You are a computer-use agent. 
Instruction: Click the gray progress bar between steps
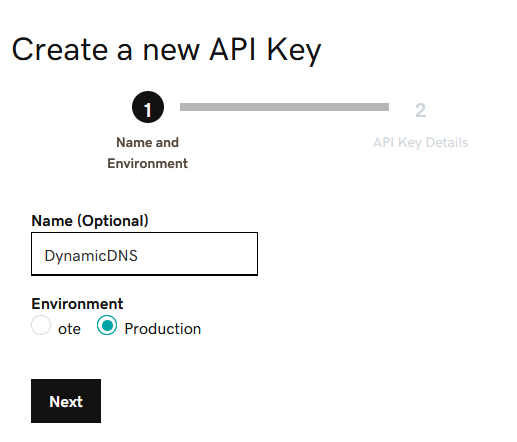(x=284, y=107)
